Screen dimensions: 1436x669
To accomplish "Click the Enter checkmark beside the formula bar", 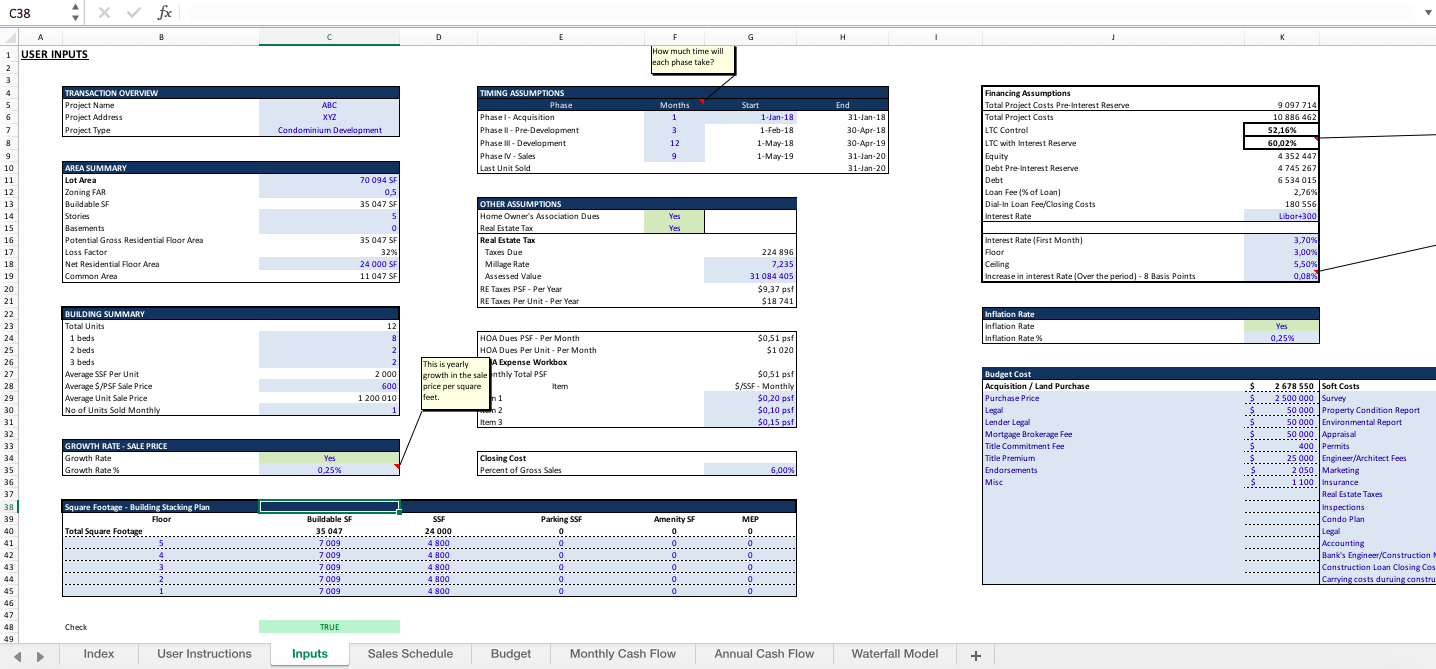I will pyautogui.click(x=133, y=12).
